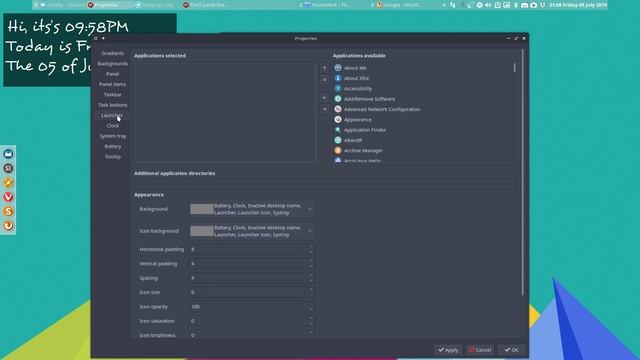This screenshot has height=360, width=640.
Task: Select the Add/Remove Software icon
Action: point(338,99)
